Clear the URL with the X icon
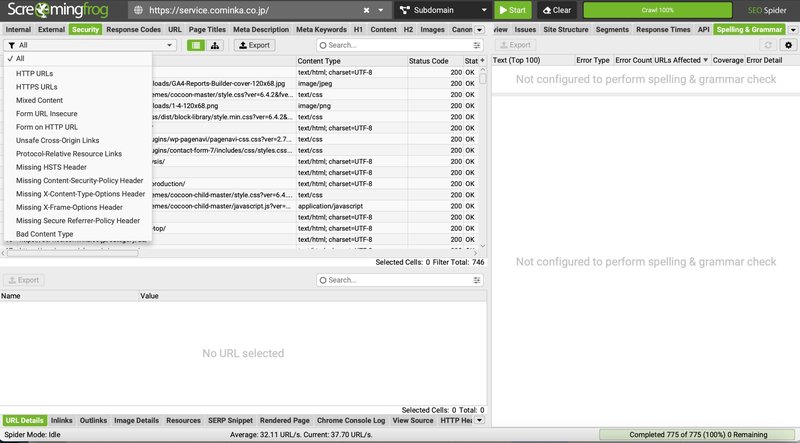The width and height of the screenshot is (800, 443). [x=366, y=10]
